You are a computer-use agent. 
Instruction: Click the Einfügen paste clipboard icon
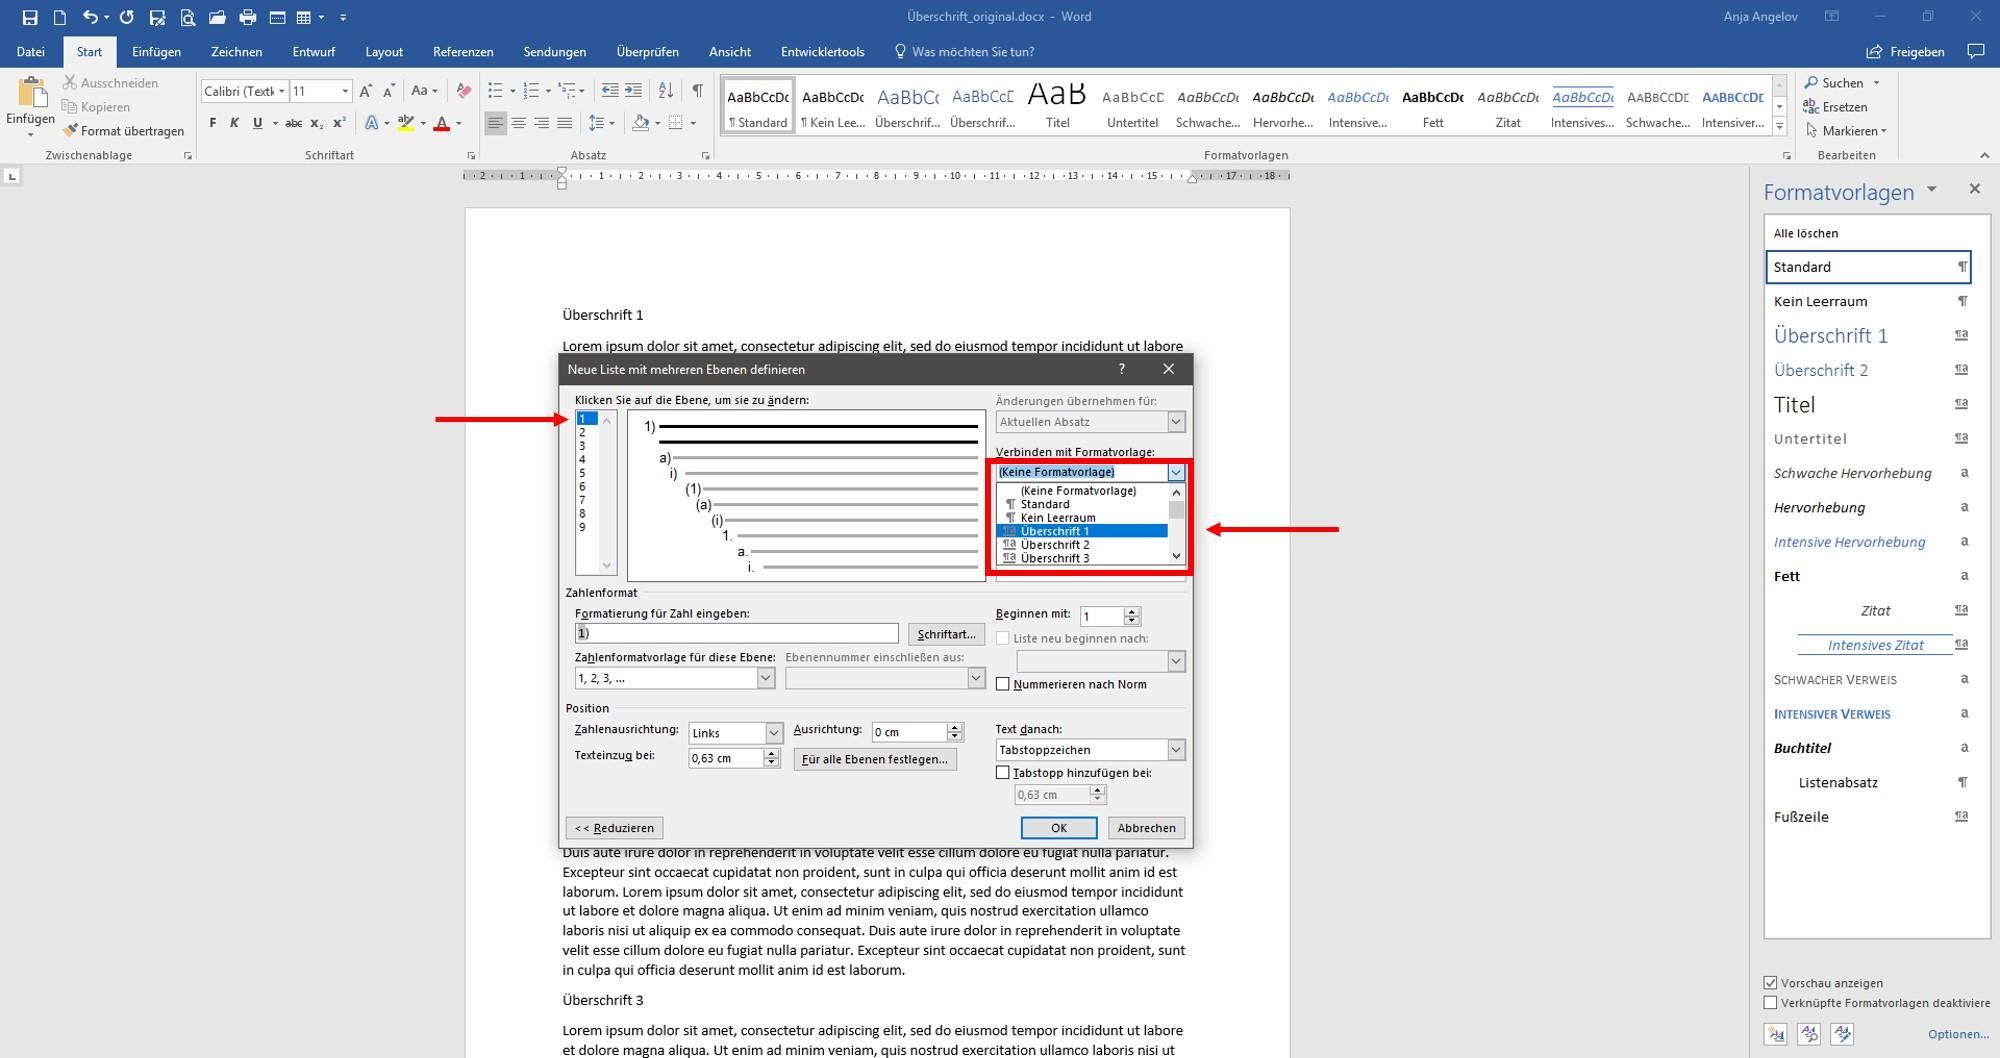[31, 93]
